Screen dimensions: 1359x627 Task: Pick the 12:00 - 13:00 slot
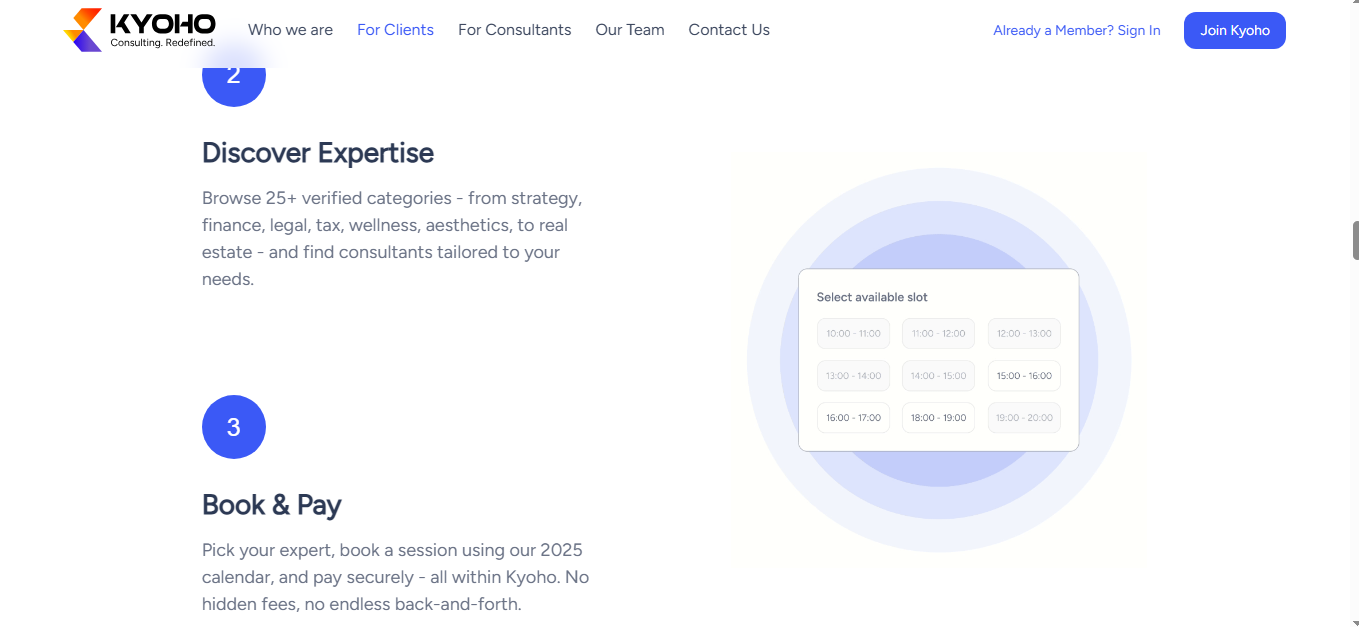(x=1024, y=334)
